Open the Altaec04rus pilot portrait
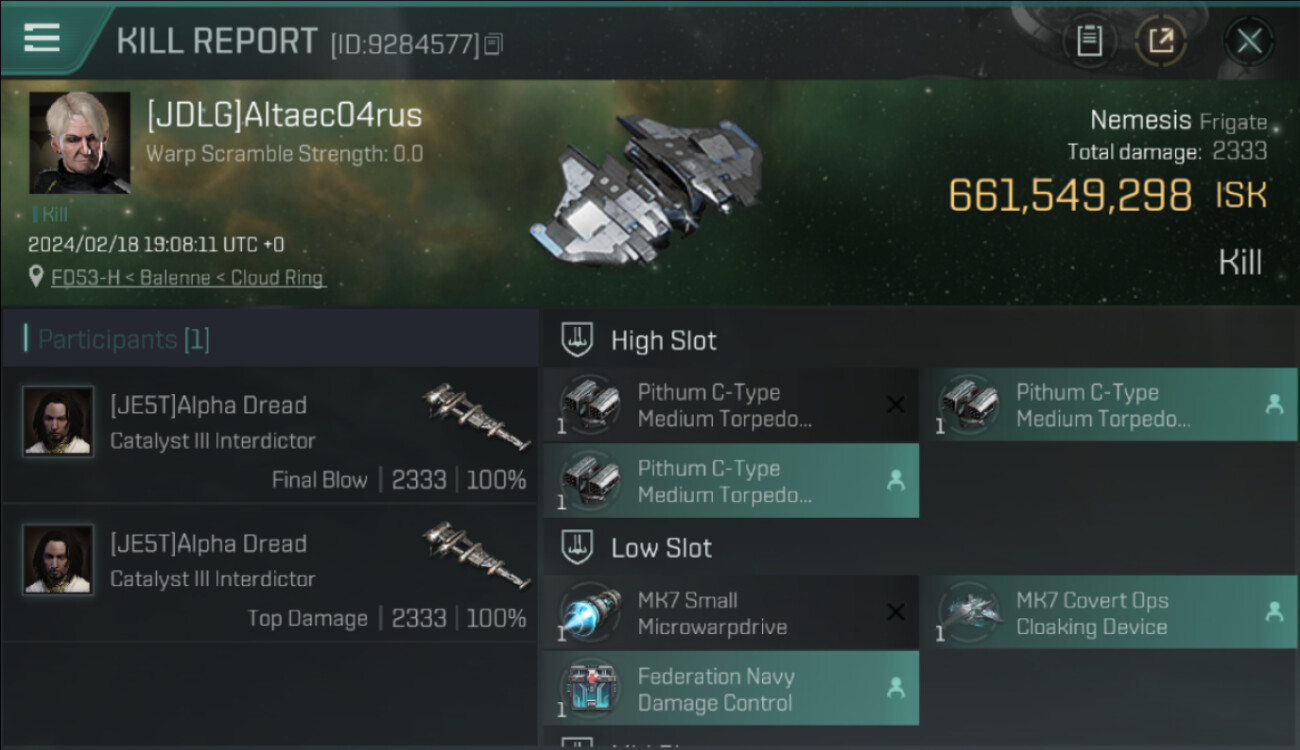1300x750 pixels. (79, 142)
